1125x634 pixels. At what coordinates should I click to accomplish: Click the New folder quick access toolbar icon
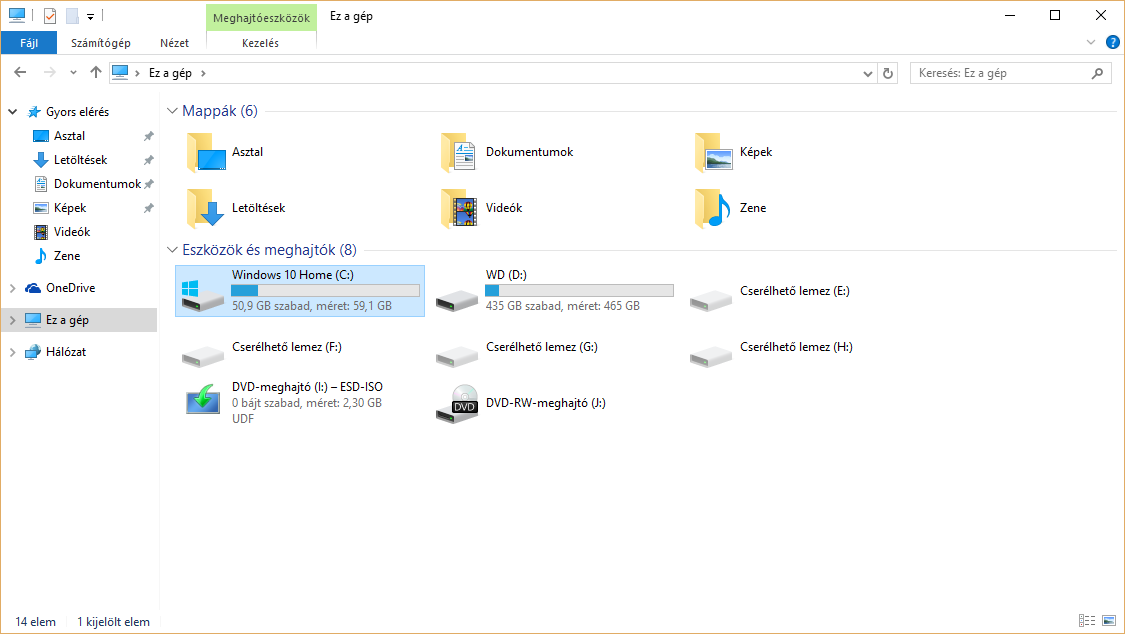pyautogui.click(x=72, y=15)
